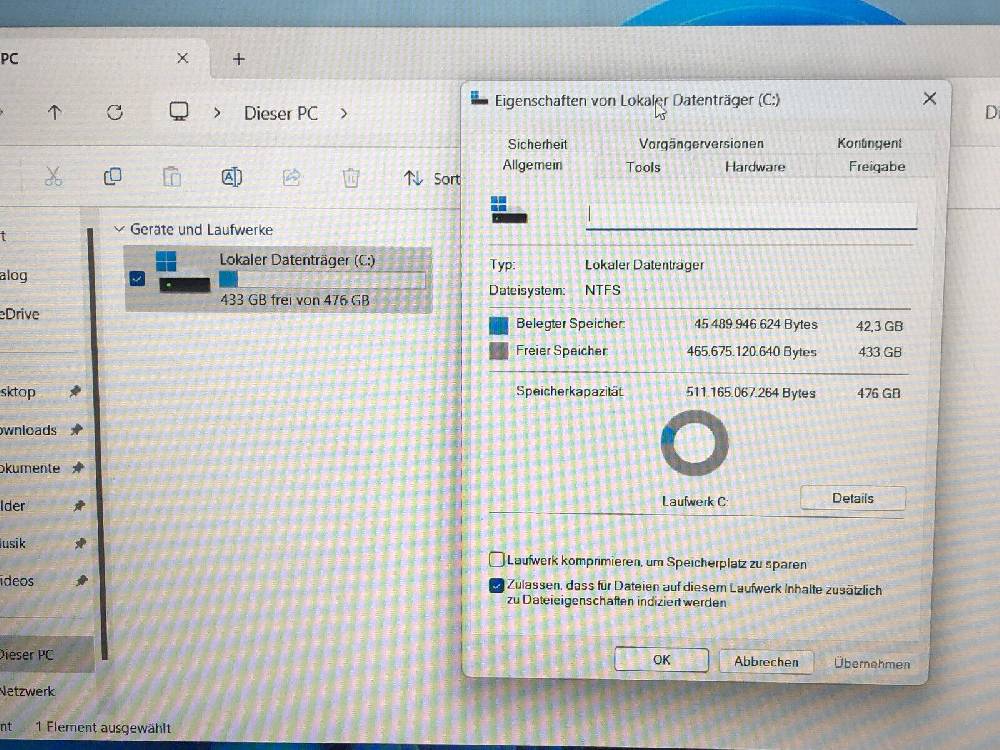Click the Übernehmen button
1000x750 pixels.
coord(872,664)
